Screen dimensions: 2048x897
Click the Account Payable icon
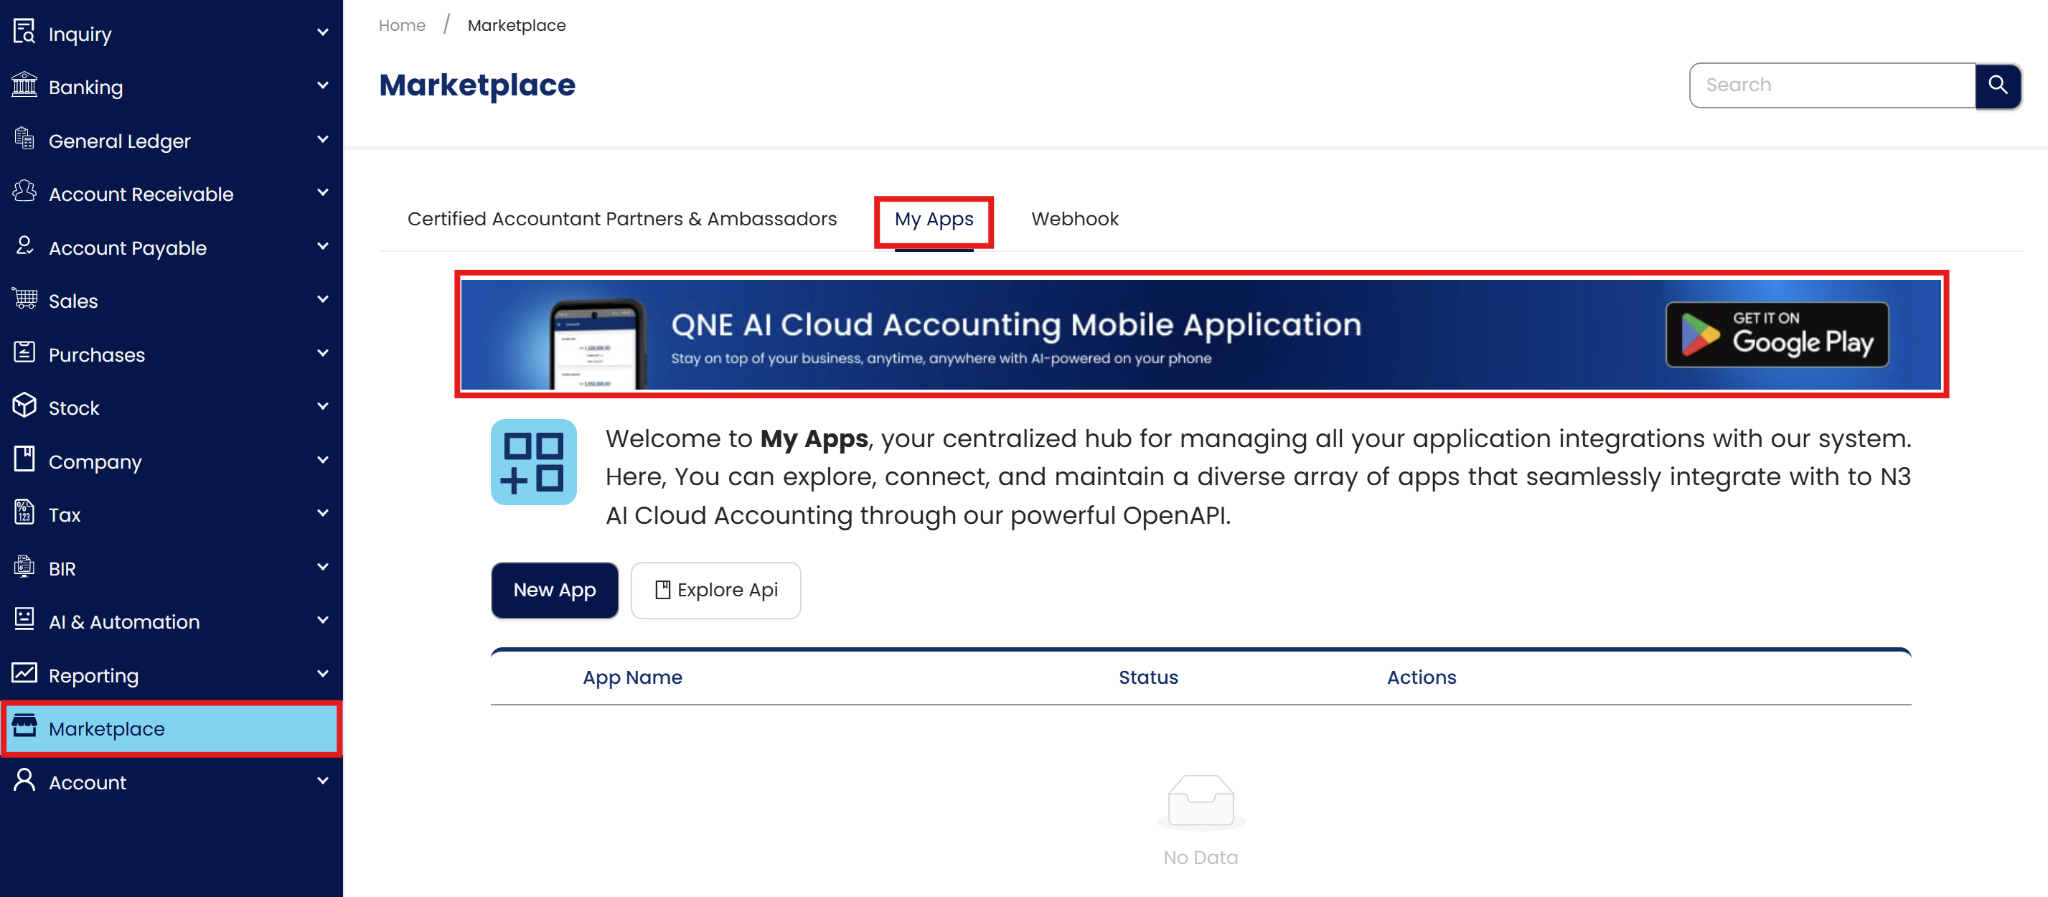[x=24, y=246]
